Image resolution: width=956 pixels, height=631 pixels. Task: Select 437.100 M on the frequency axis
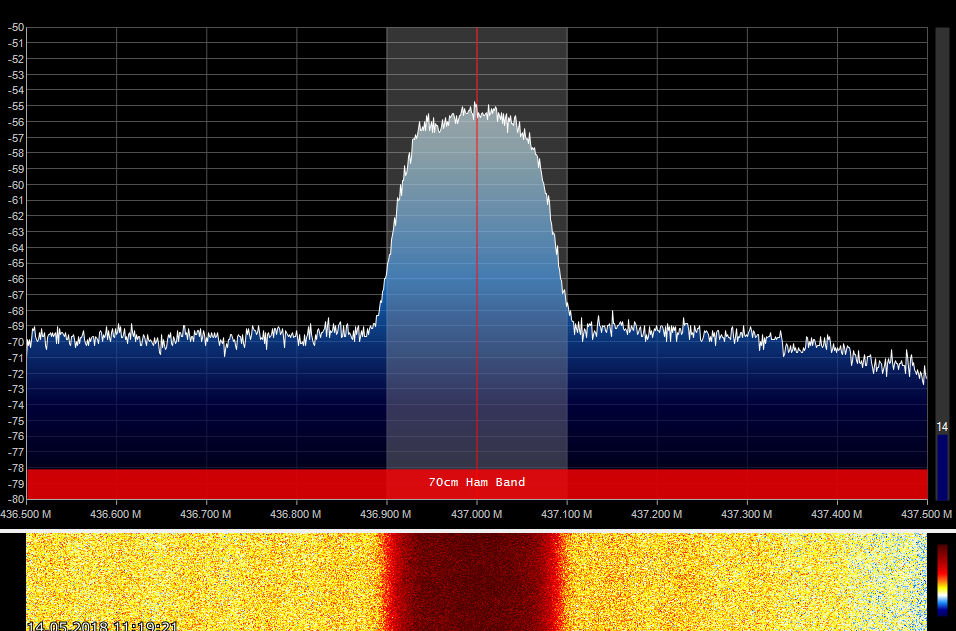pos(567,513)
